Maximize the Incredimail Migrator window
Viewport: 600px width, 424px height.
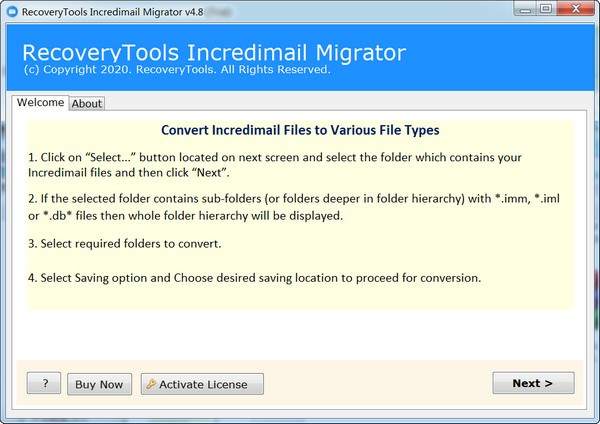[545, 9]
